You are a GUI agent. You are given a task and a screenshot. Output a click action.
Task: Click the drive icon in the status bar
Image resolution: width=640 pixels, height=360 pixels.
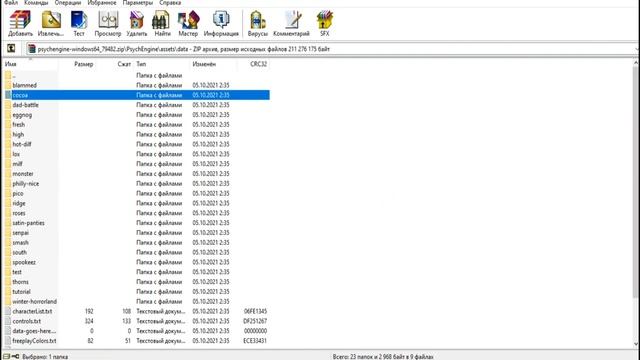coord(7,356)
